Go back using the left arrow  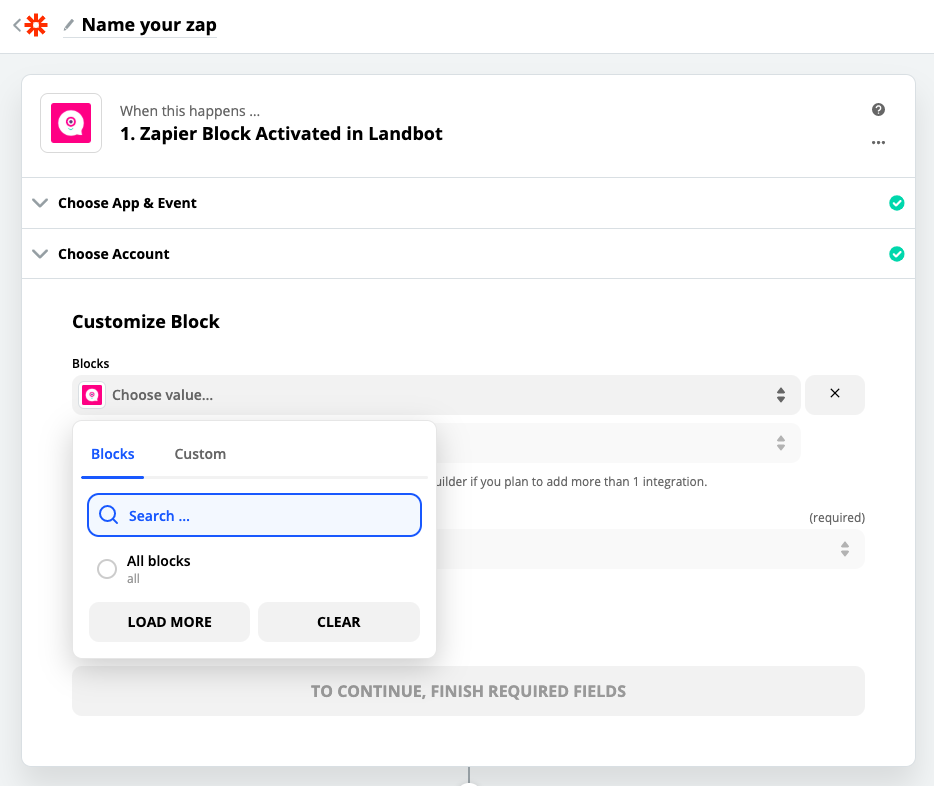[x=17, y=25]
